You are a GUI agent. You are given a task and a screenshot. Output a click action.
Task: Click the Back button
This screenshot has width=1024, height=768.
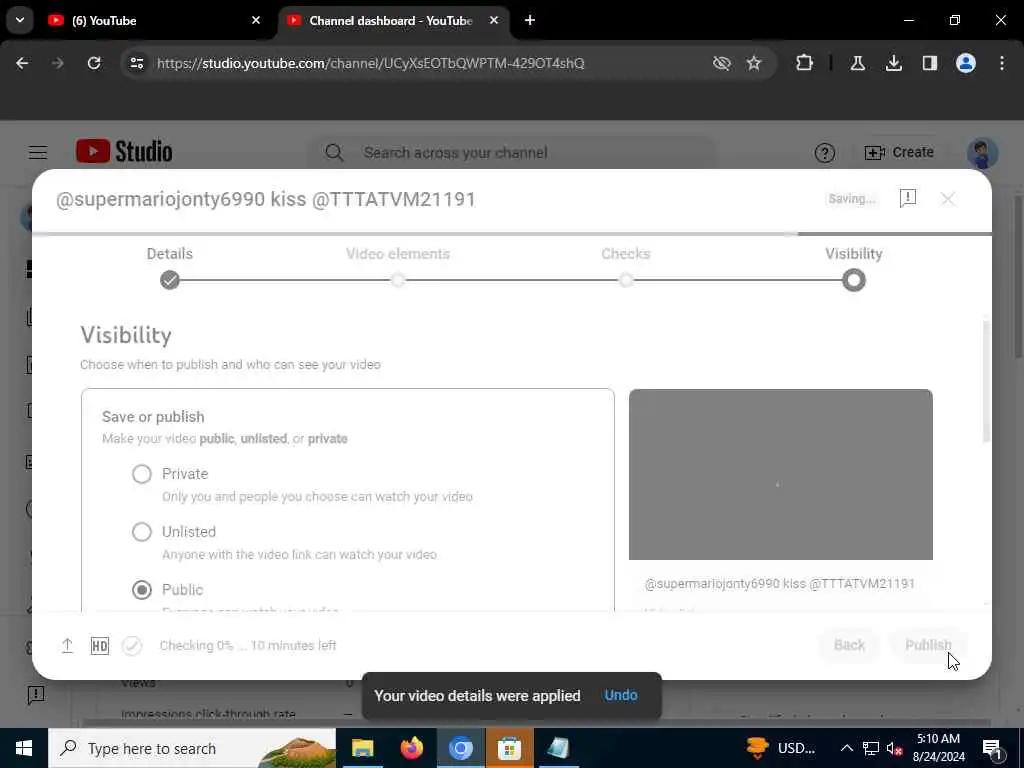coord(849,645)
